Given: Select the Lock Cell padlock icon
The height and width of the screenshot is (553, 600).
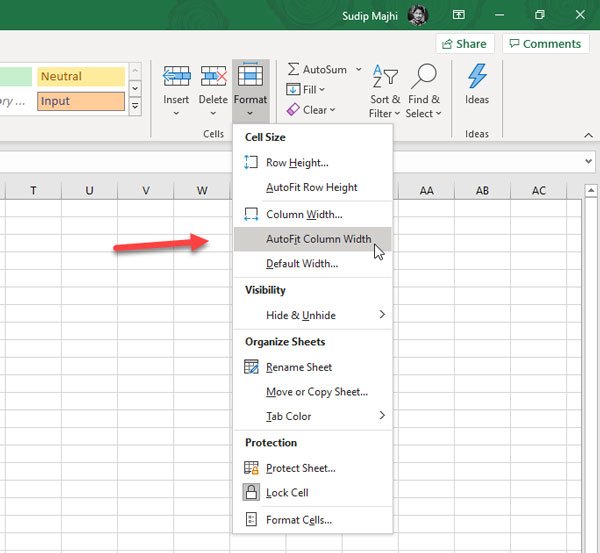Looking at the screenshot, I should tap(251, 493).
